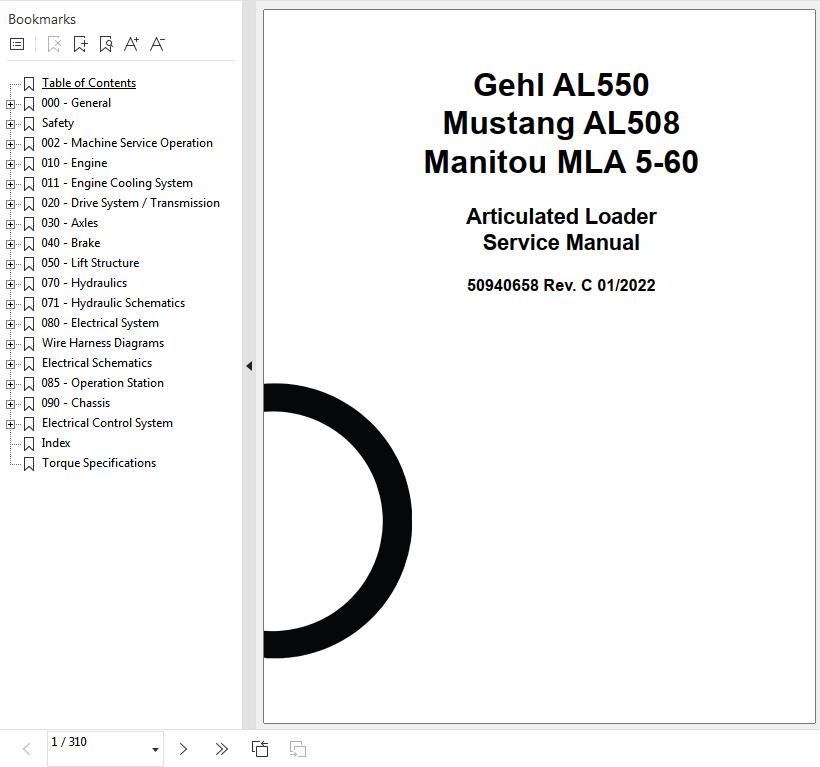Expand the Electrical Schematics bookmark
The height and width of the screenshot is (767, 820).
coord(10,364)
